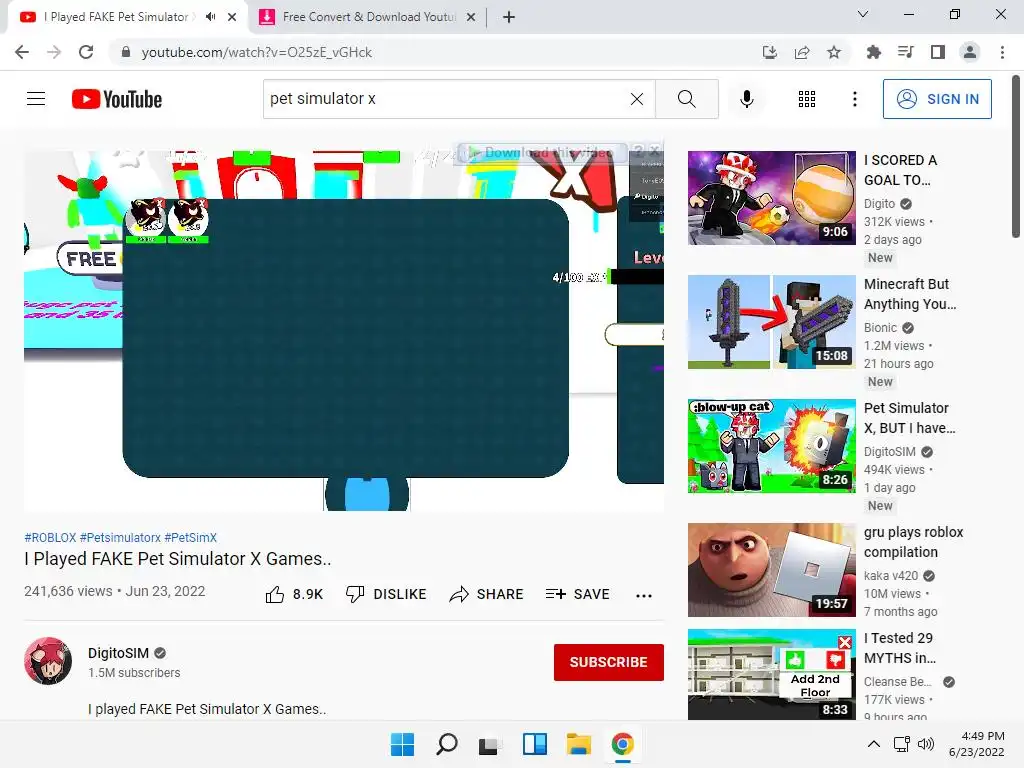Open the DigitoSIM channel avatar
Screen dimensions: 1024x768
(48, 661)
